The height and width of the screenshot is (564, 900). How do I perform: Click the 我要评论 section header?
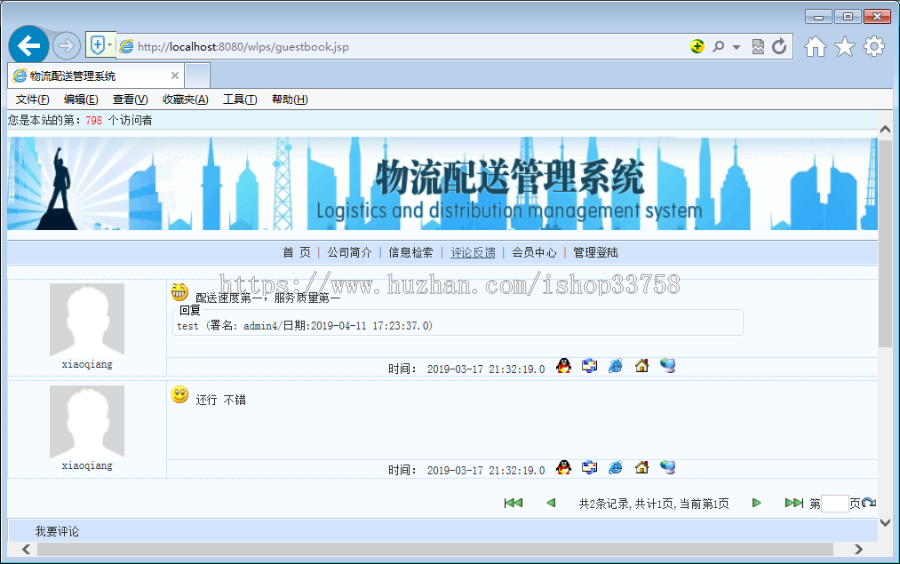tap(57, 531)
